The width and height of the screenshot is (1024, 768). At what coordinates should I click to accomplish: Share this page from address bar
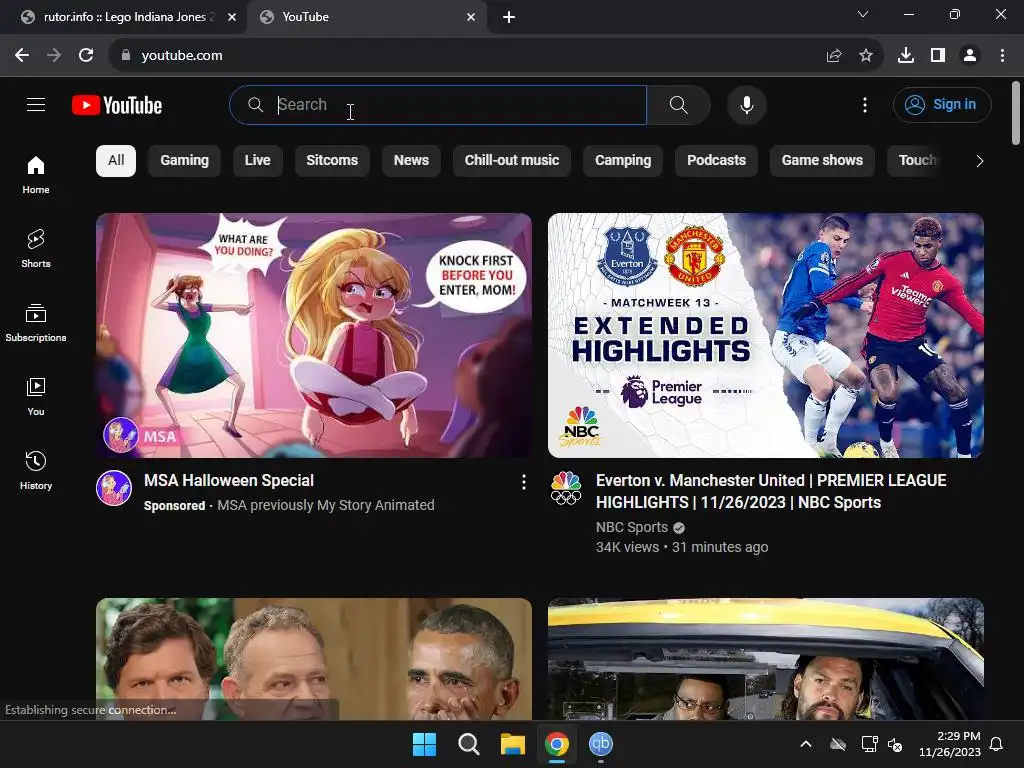[x=833, y=56]
